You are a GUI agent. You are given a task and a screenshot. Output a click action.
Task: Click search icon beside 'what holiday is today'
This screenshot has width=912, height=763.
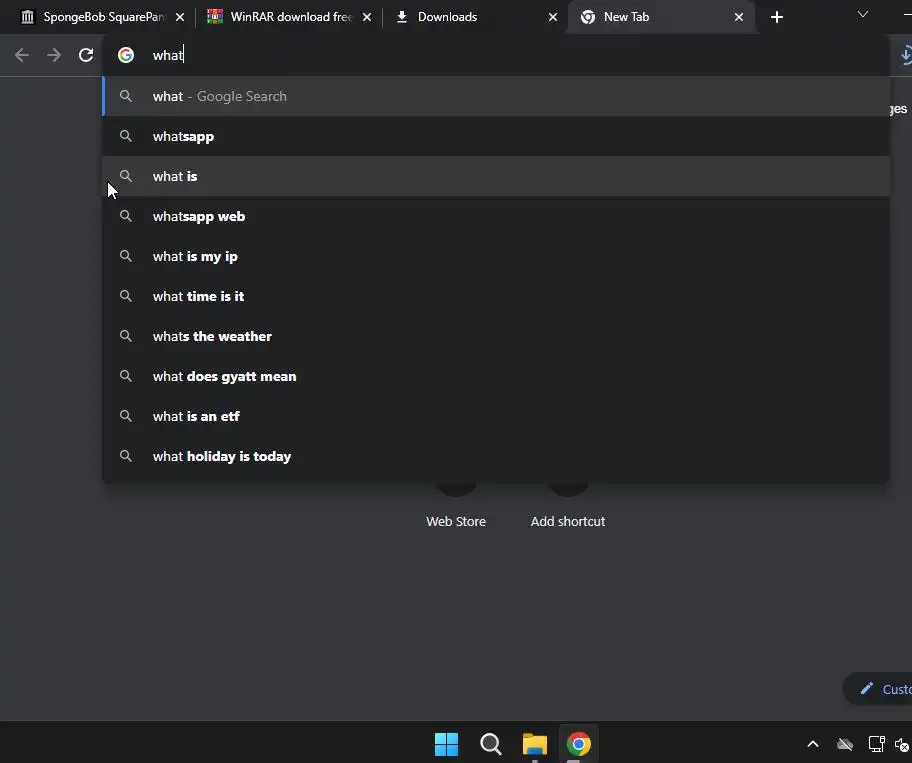[x=126, y=456]
